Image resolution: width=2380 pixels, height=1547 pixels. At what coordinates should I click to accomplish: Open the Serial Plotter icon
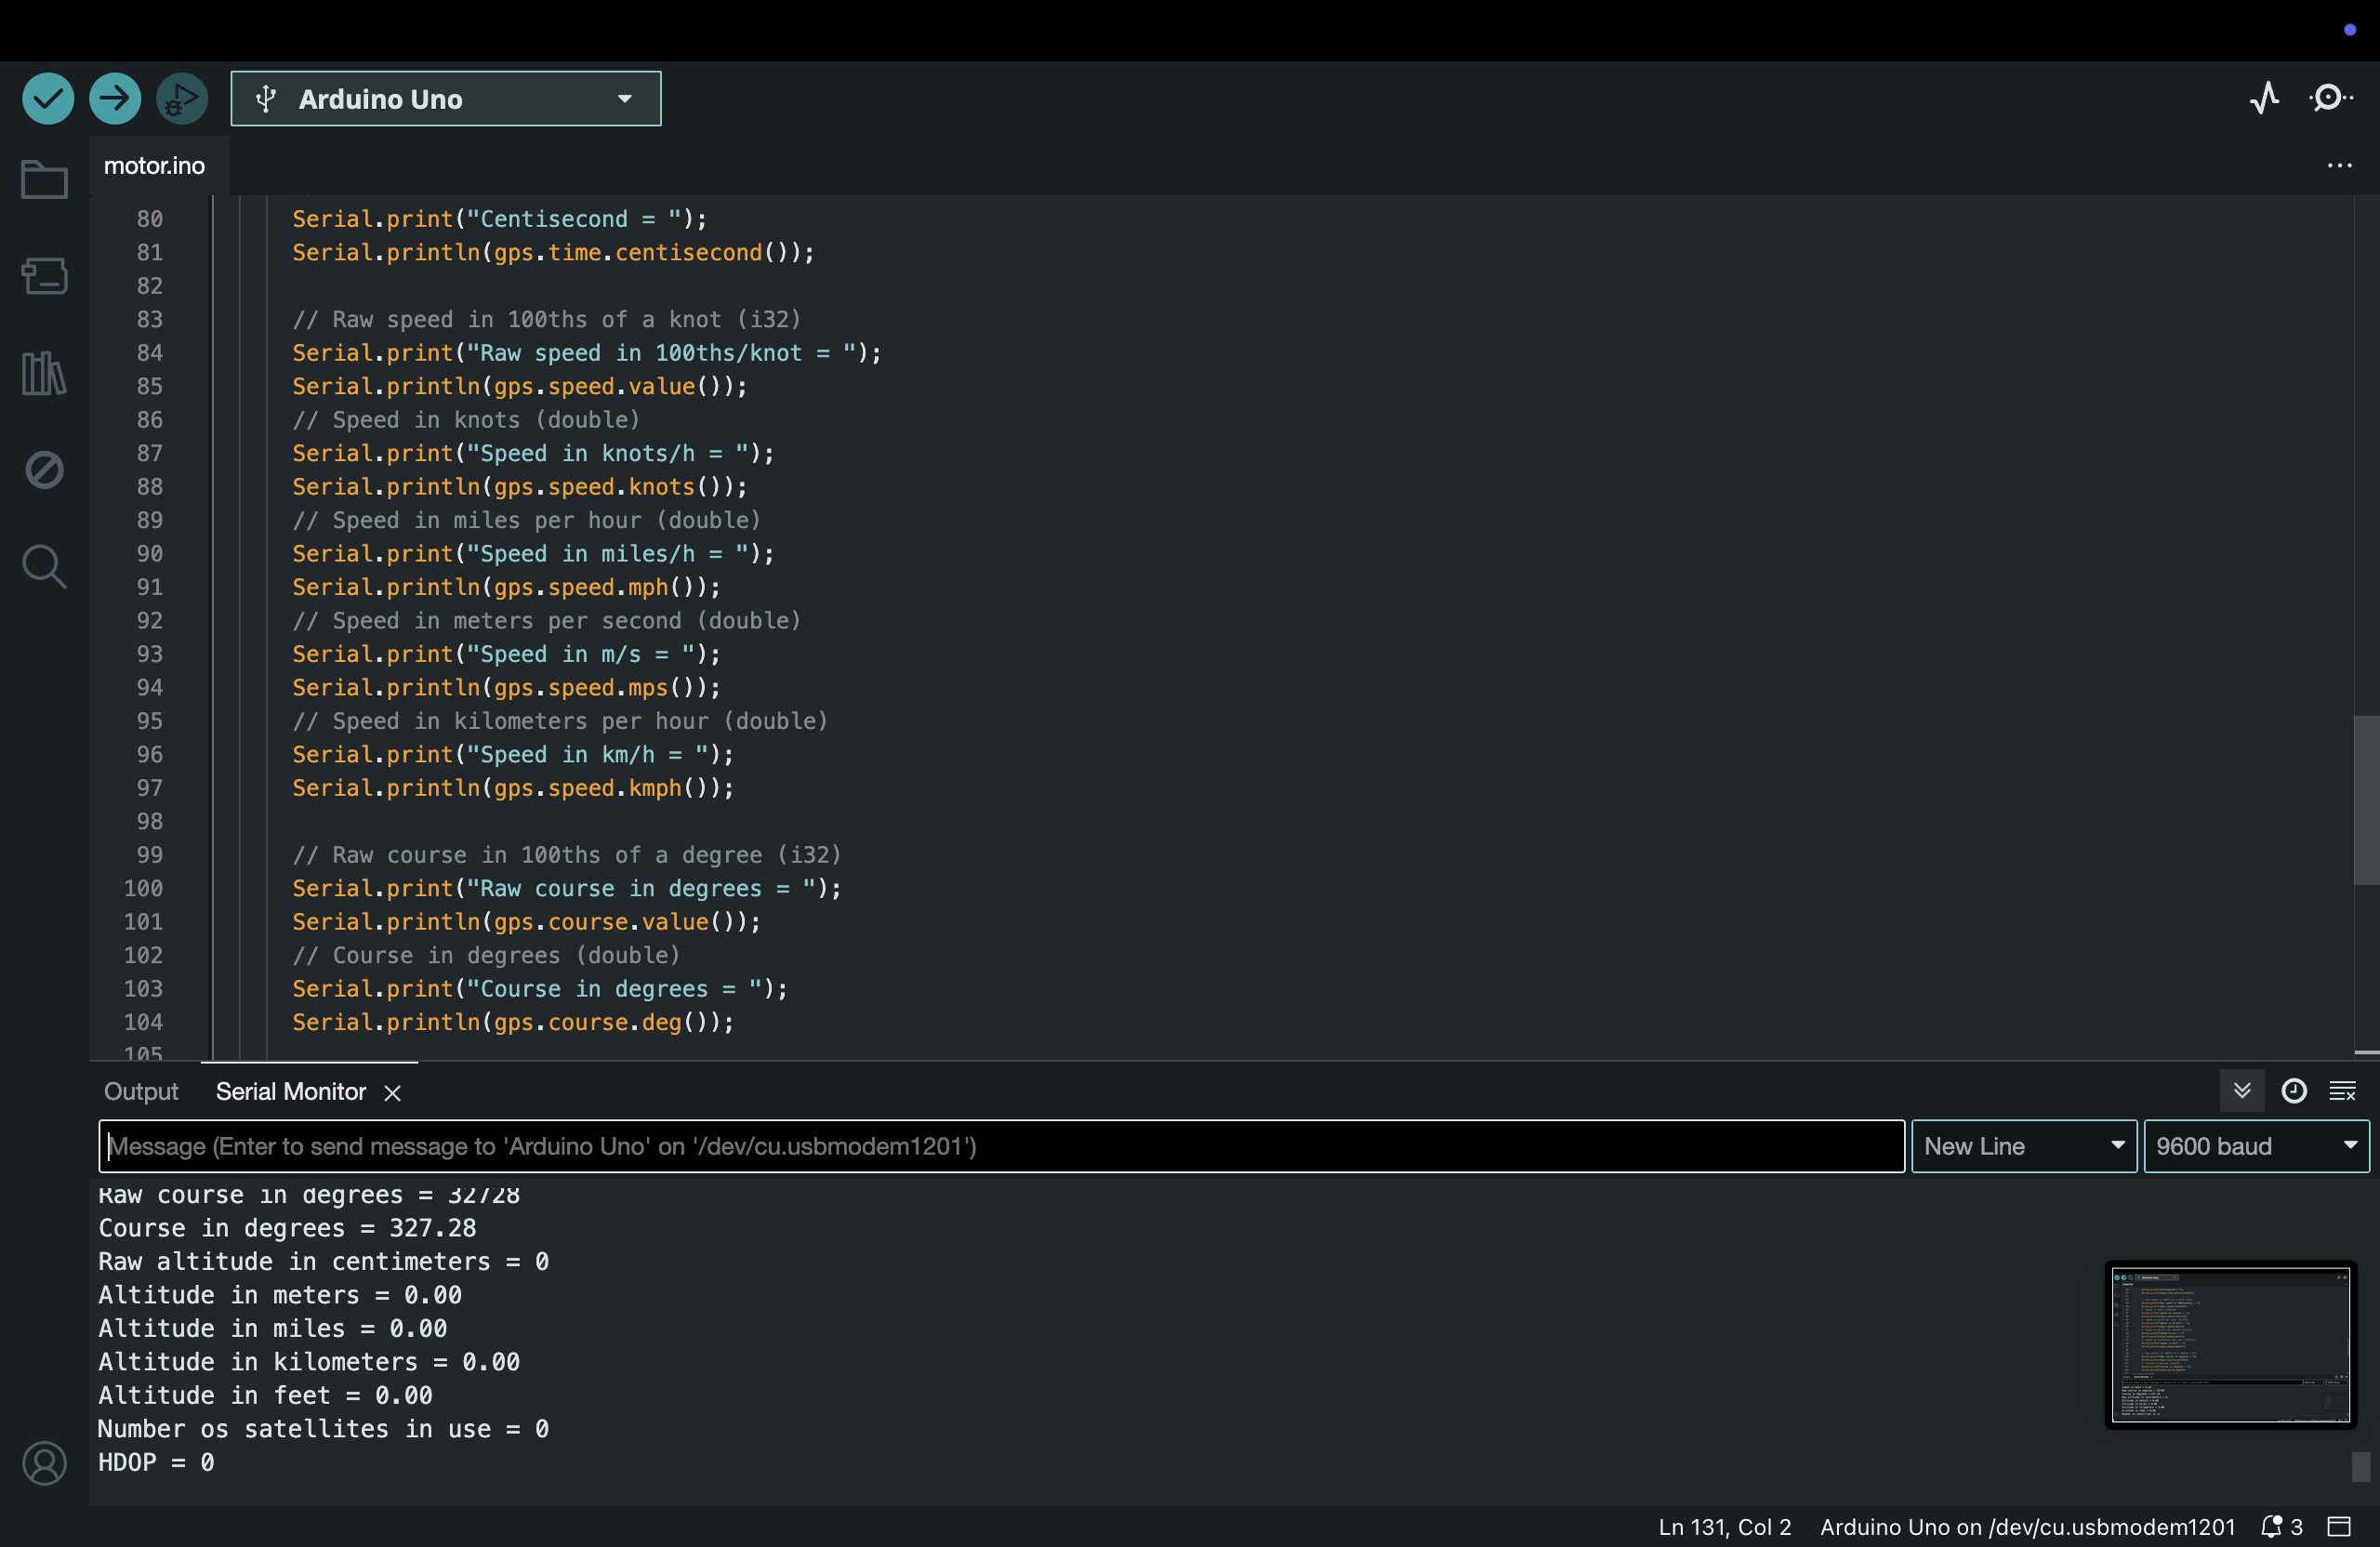(x=2265, y=98)
